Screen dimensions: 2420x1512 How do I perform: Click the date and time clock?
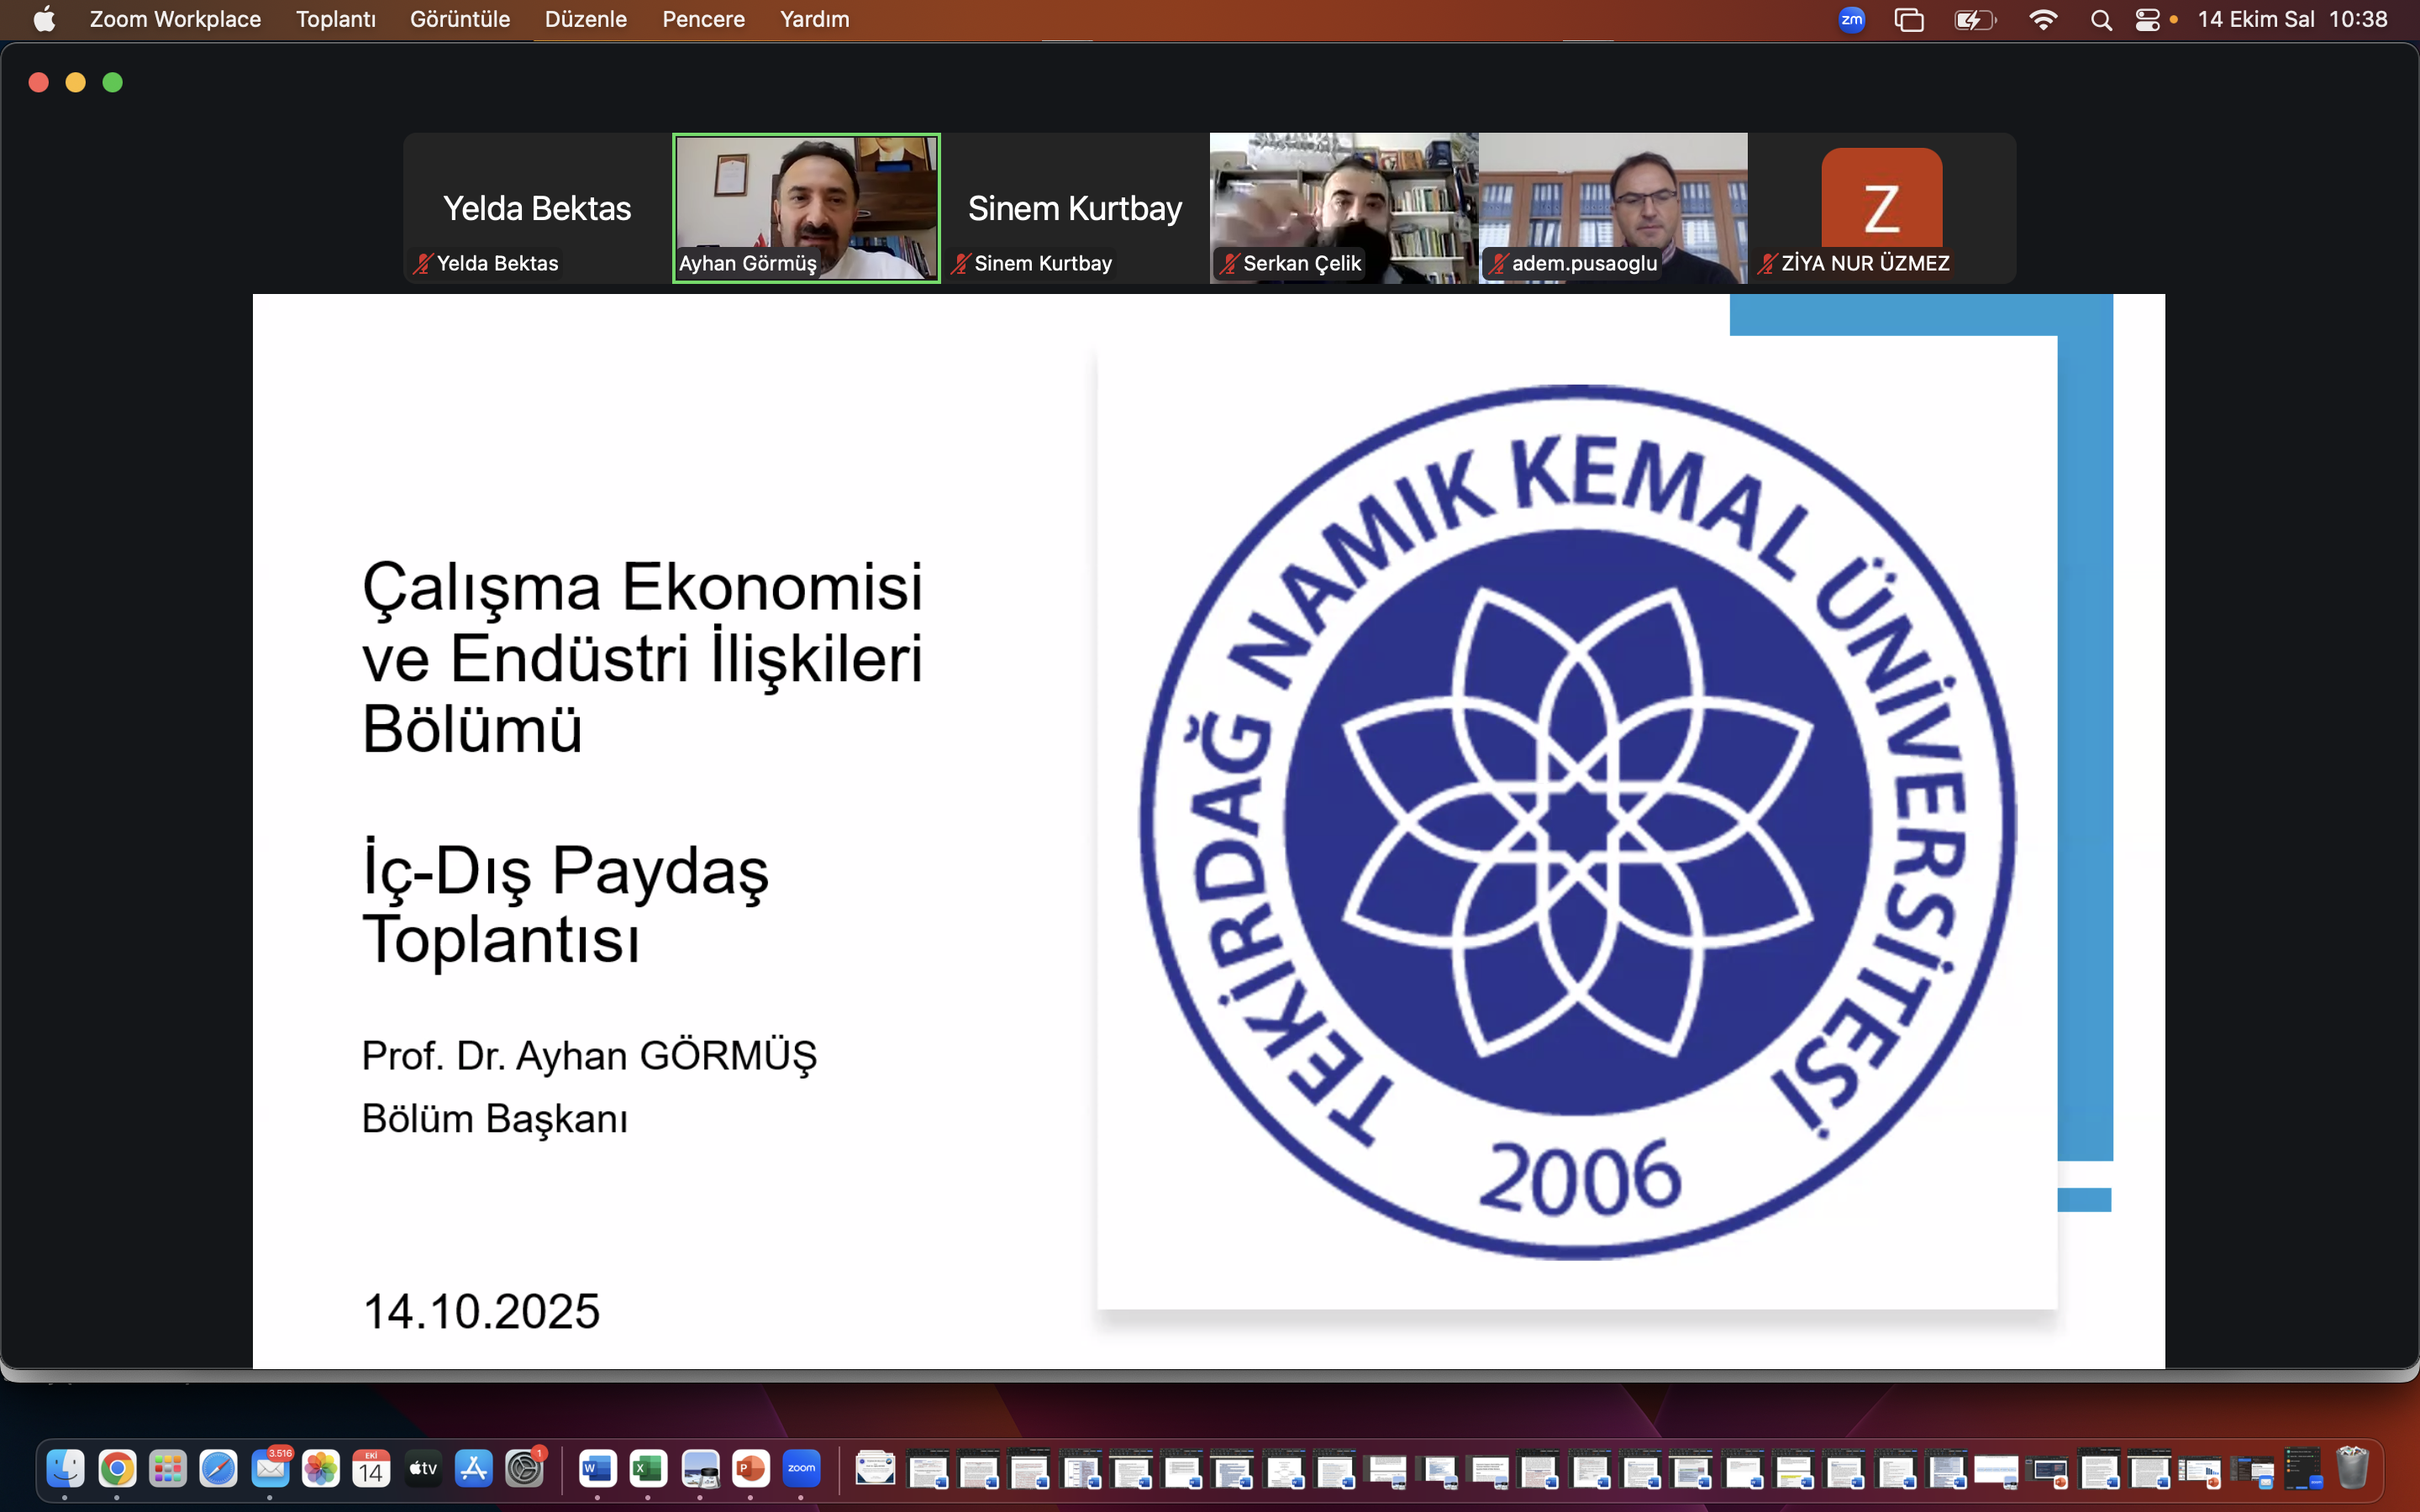pyautogui.click(x=2292, y=20)
